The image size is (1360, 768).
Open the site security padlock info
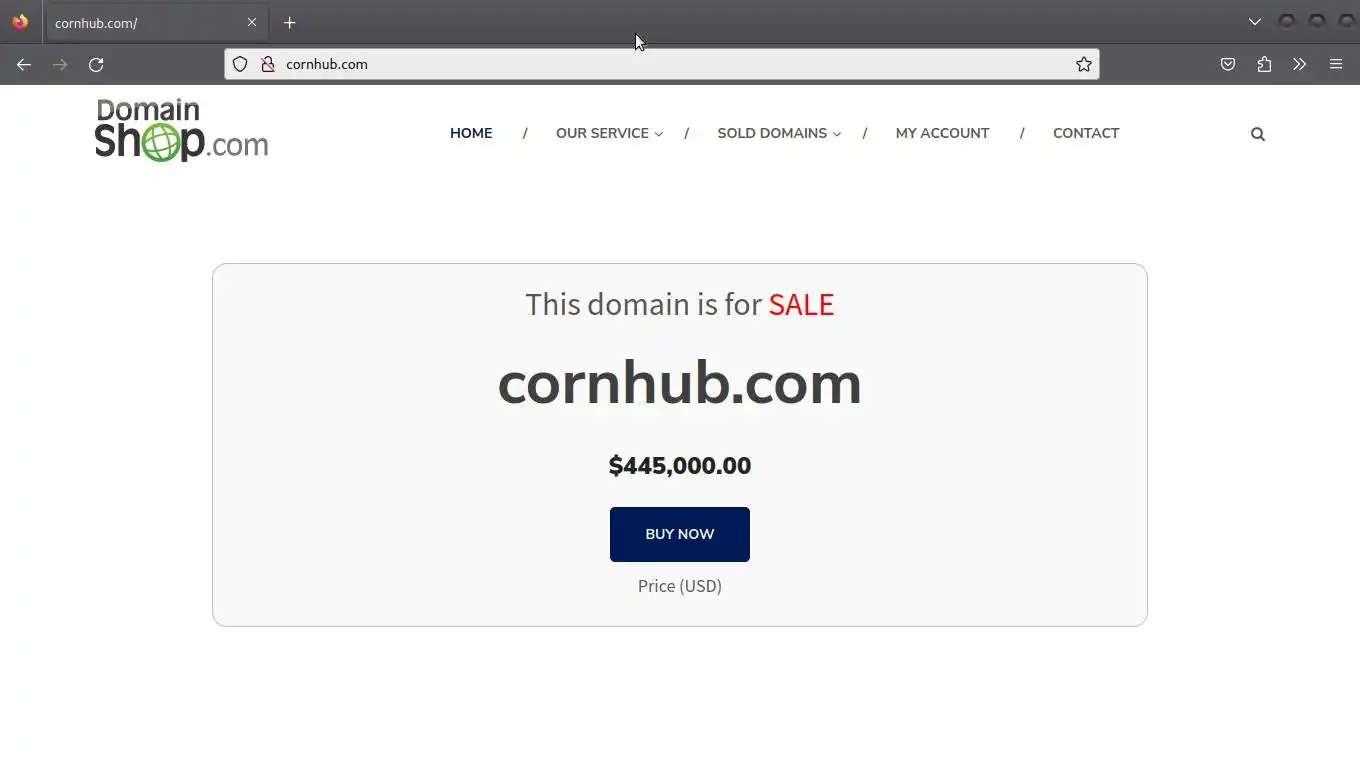point(267,64)
